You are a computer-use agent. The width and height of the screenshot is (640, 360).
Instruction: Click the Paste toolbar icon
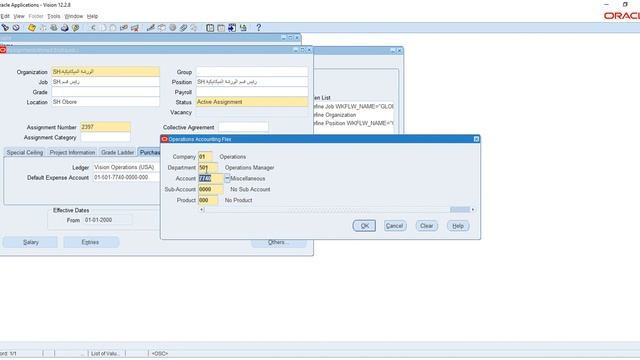point(113,28)
